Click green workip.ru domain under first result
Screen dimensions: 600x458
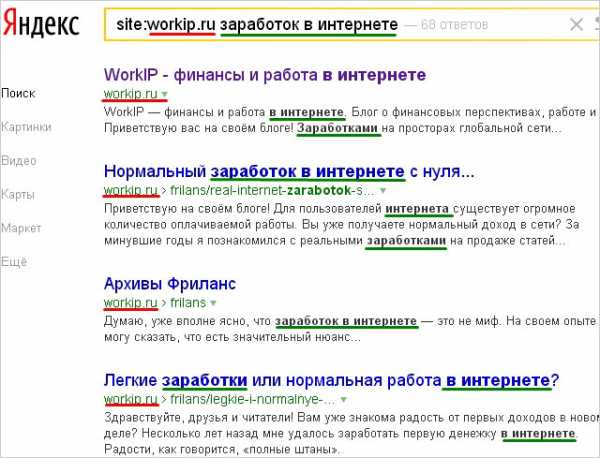point(129,94)
